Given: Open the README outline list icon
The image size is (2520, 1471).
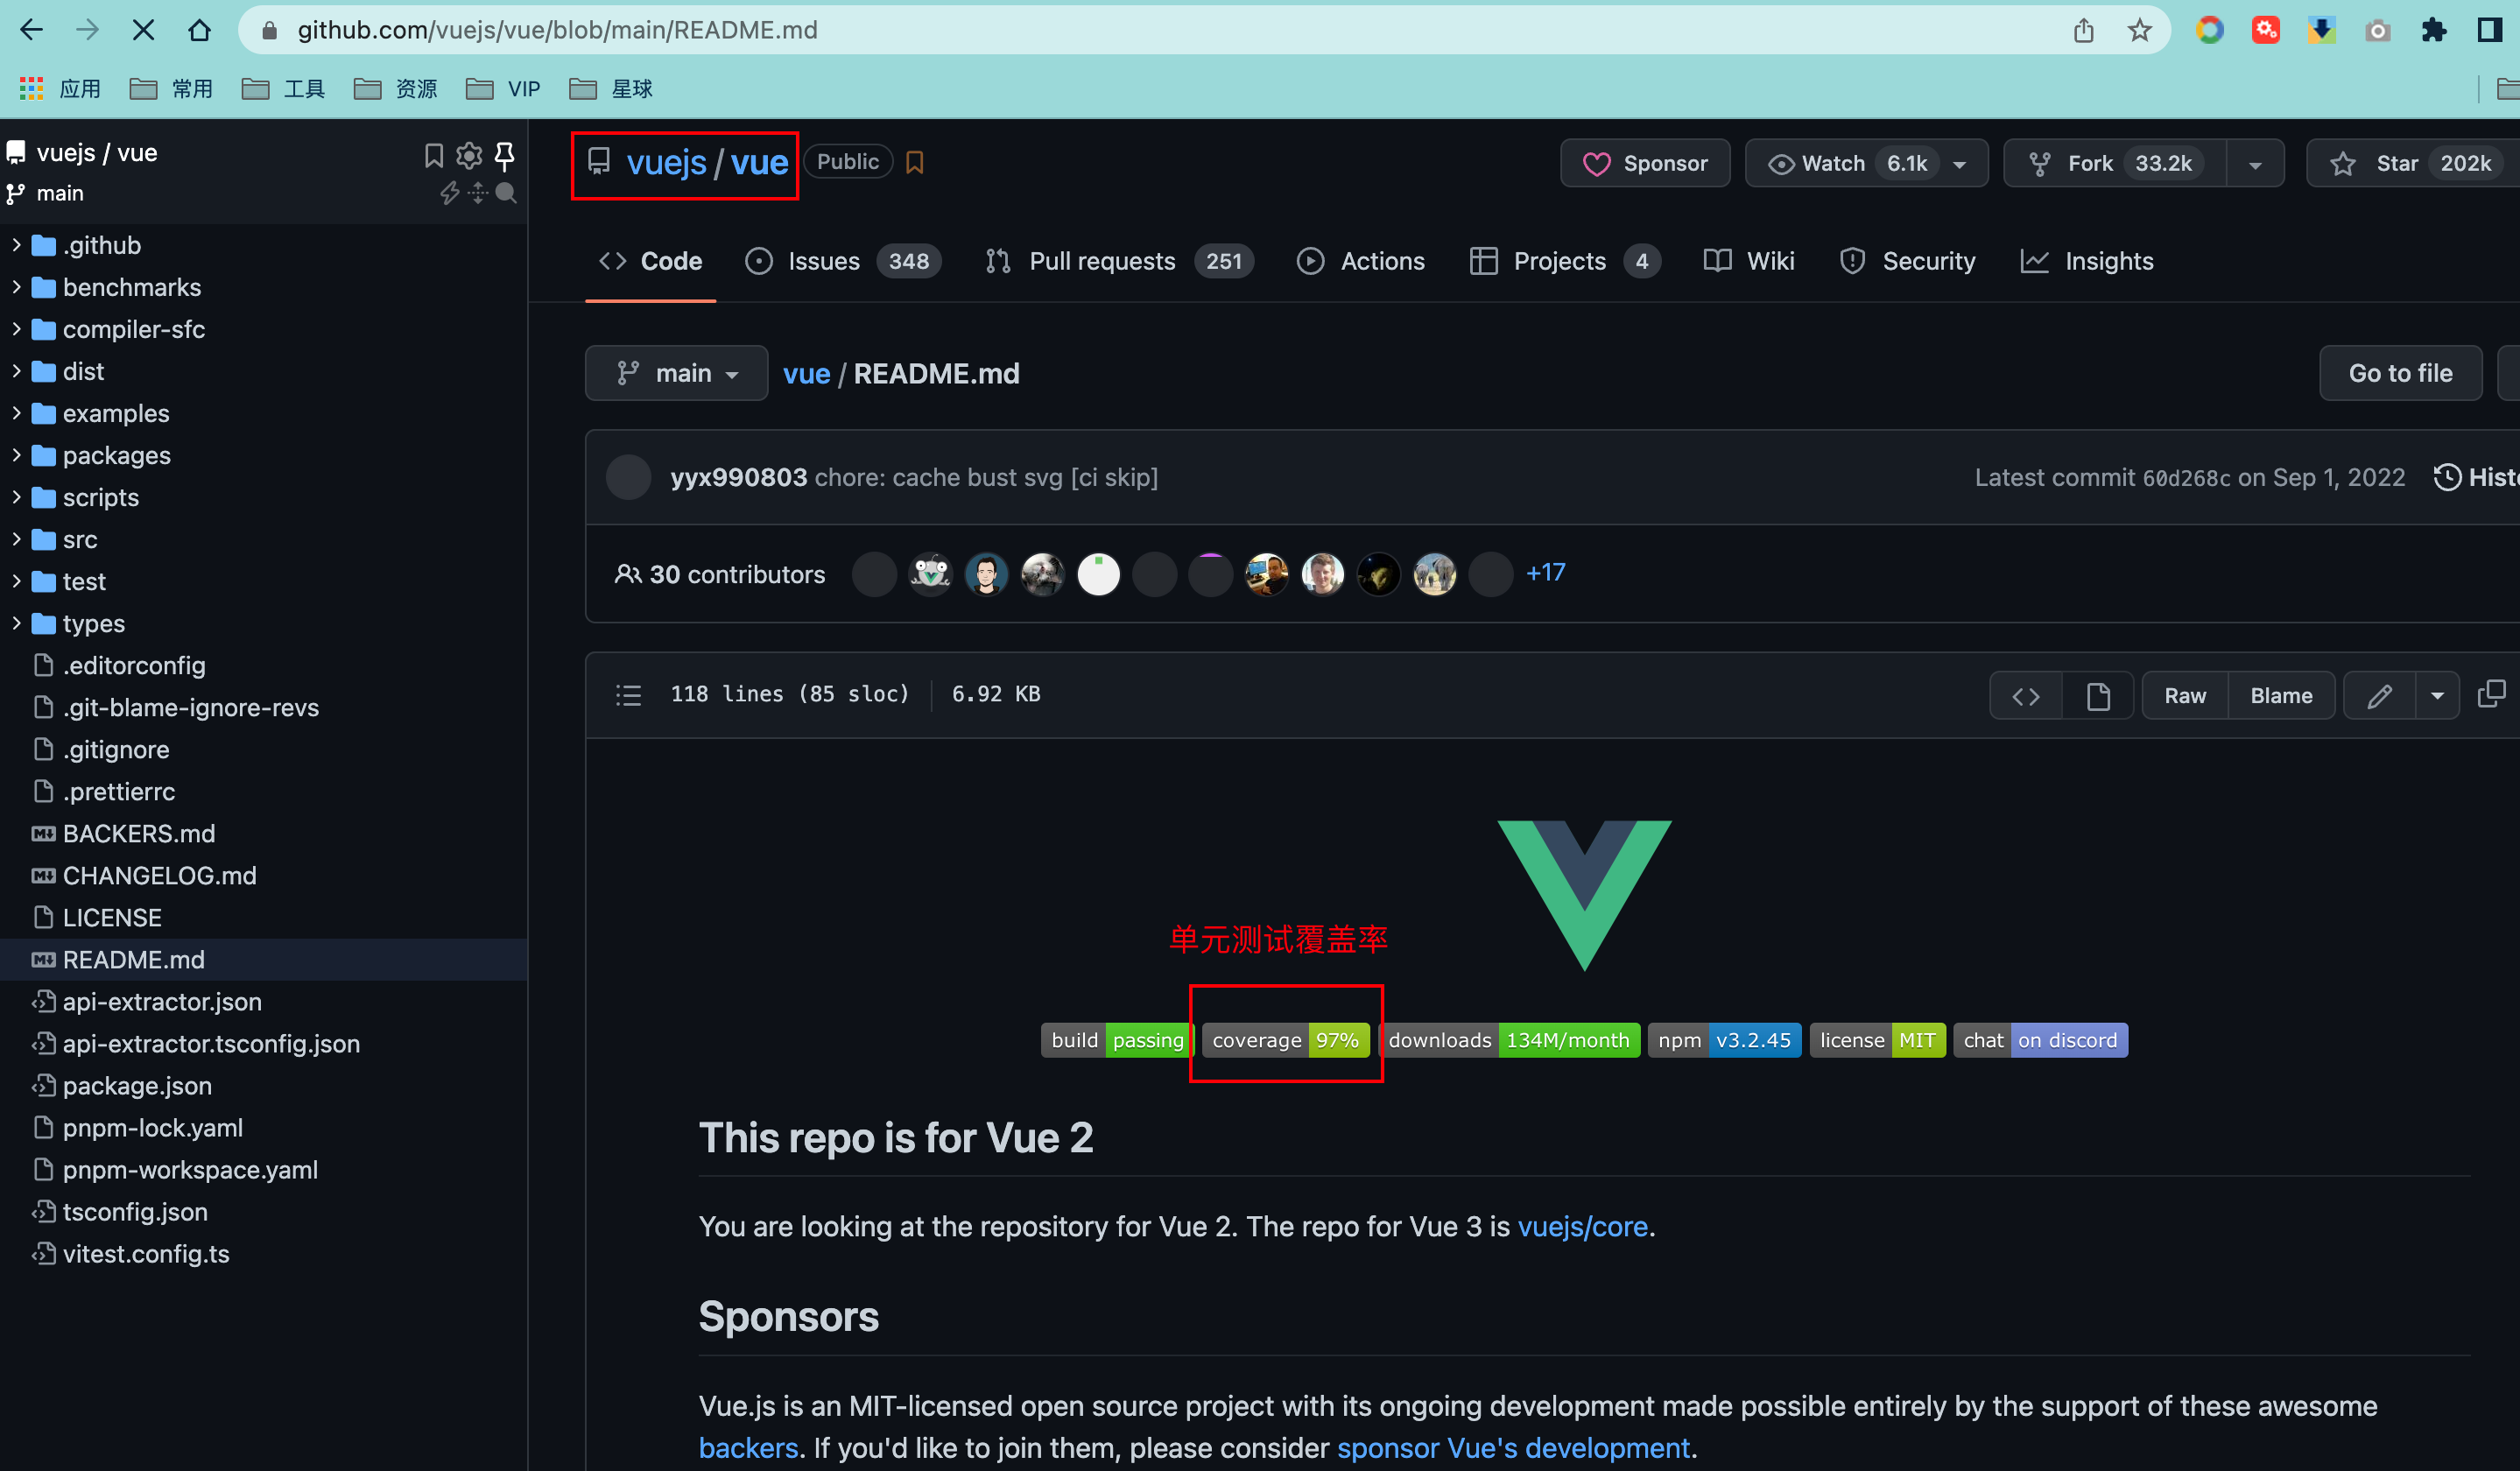Looking at the screenshot, I should click(x=628, y=695).
